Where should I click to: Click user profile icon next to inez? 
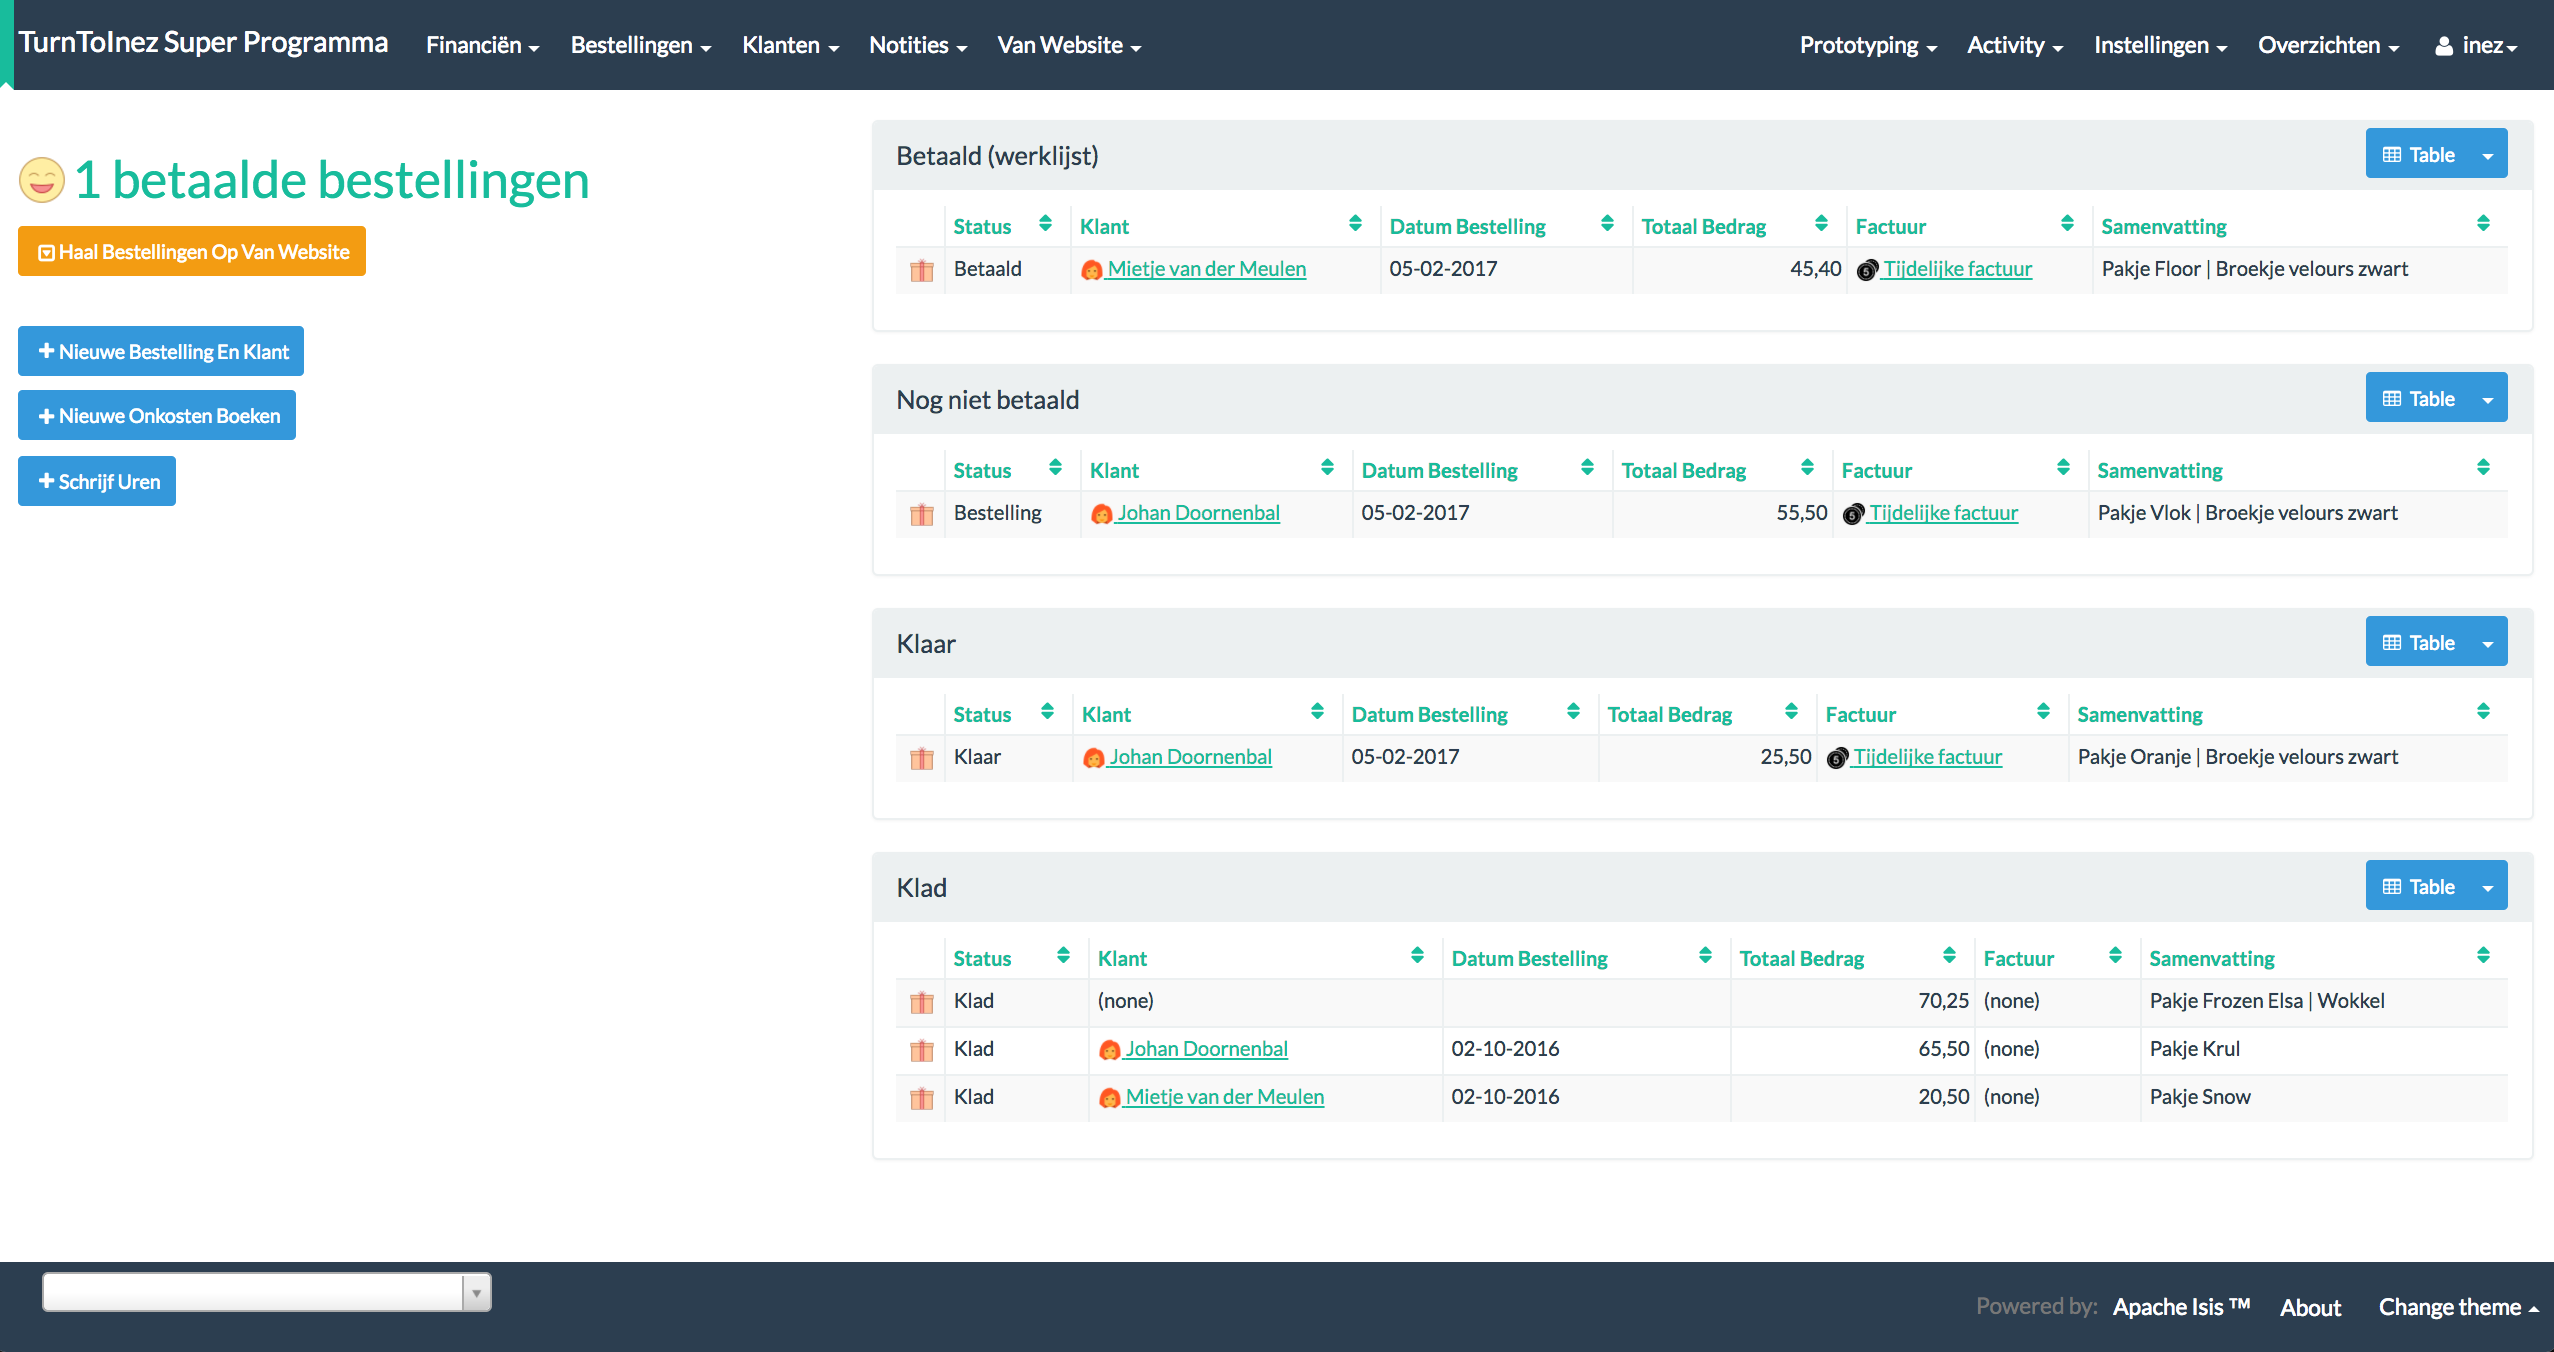2444,46
